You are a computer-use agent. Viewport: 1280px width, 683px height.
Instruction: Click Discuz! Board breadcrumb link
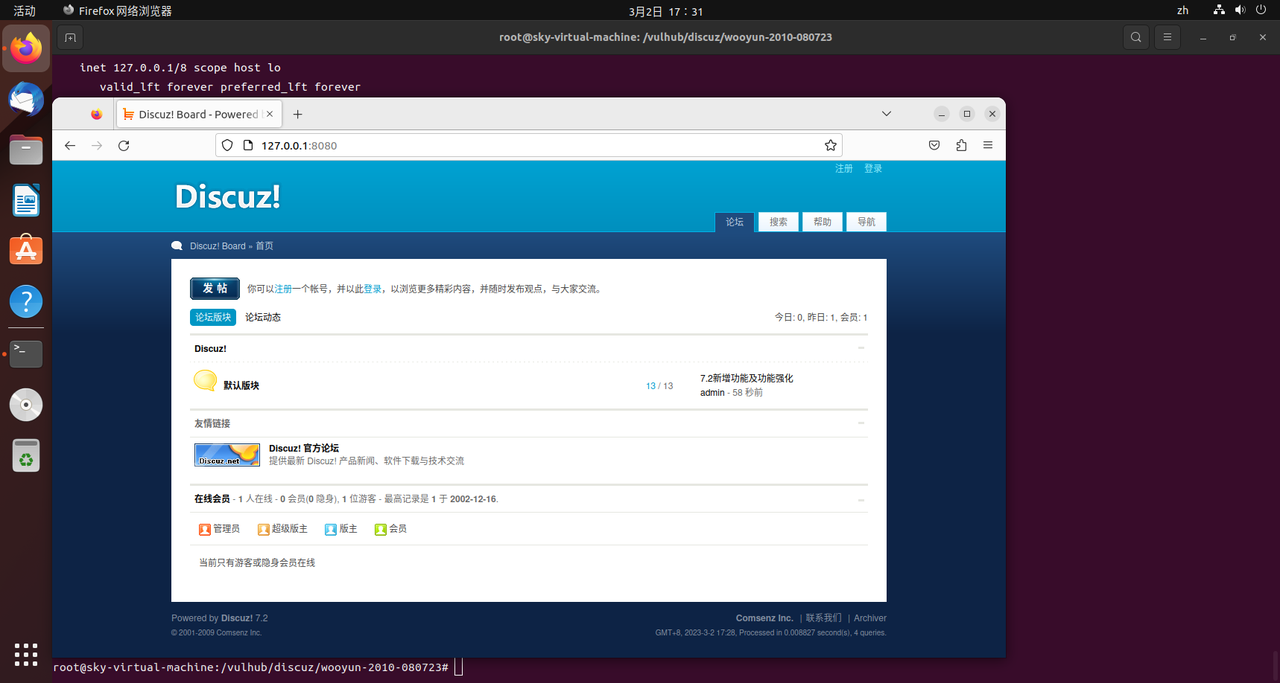tap(218, 246)
